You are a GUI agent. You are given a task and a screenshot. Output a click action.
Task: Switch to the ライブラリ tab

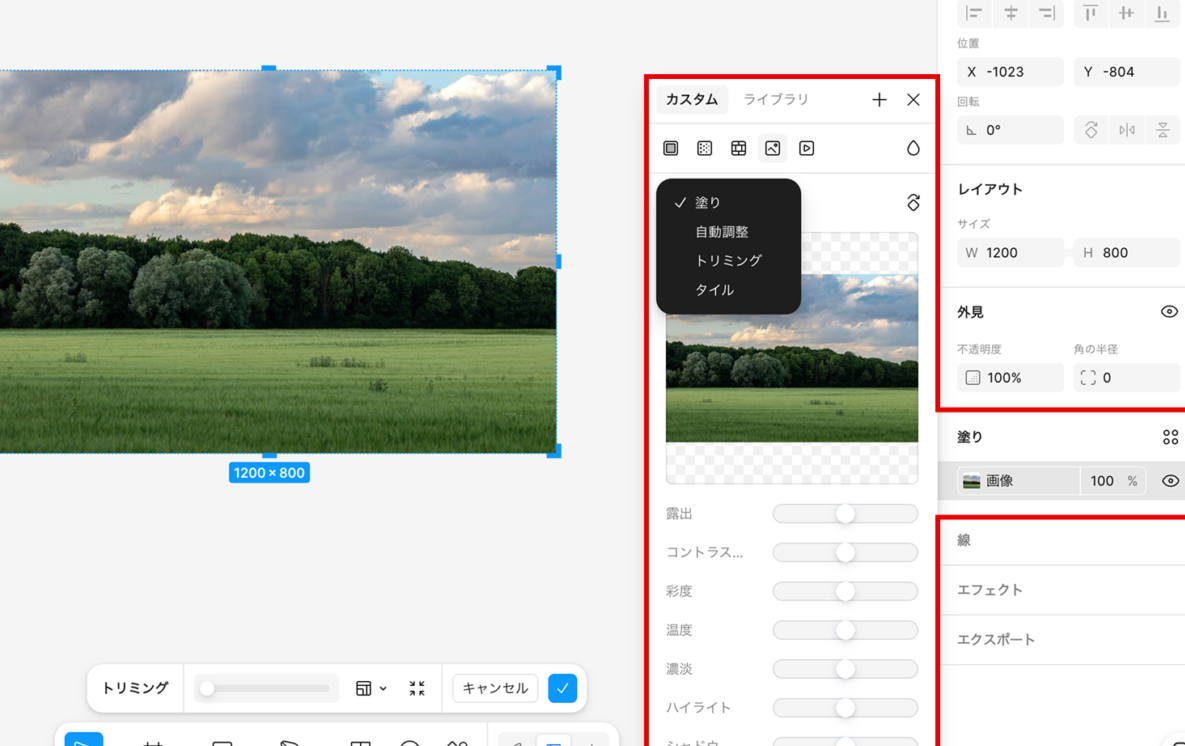(776, 99)
